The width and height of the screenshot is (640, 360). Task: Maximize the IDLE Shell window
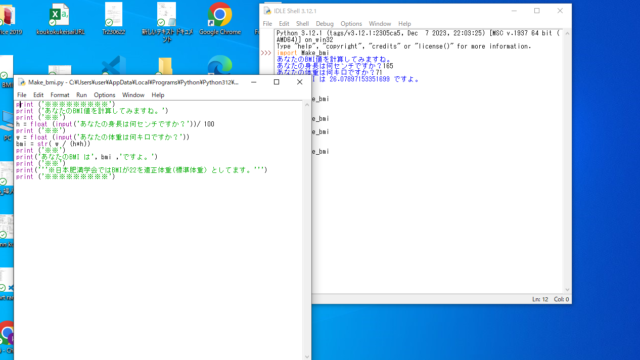click(x=537, y=11)
